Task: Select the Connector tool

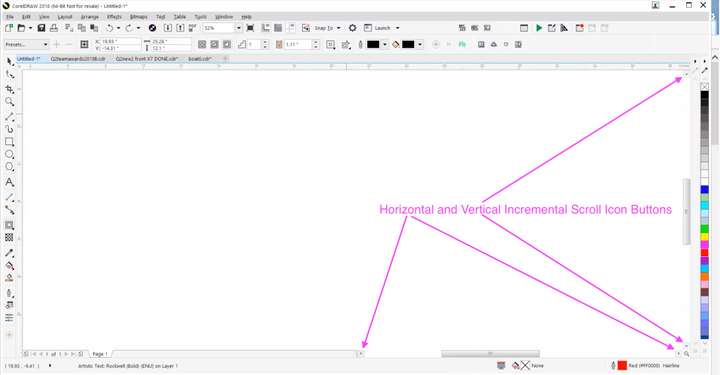Action: [x=10, y=210]
